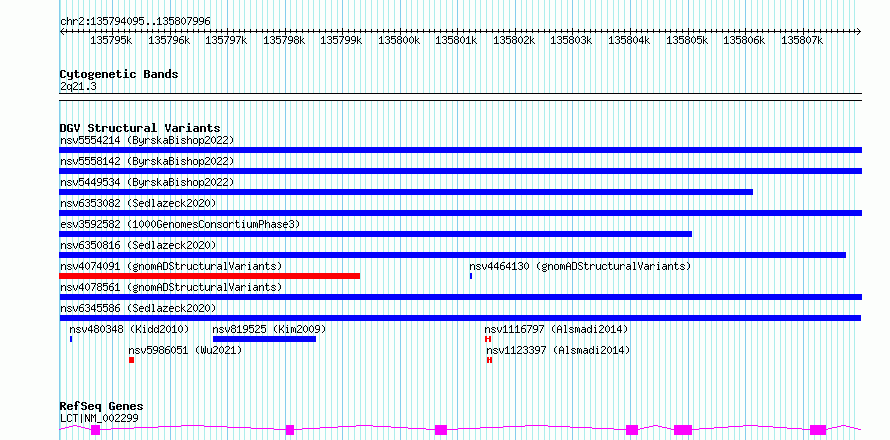Click the nsv6353082 (Sedlazeck2020) label
The image size is (890, 440).
tap(138, 203)
